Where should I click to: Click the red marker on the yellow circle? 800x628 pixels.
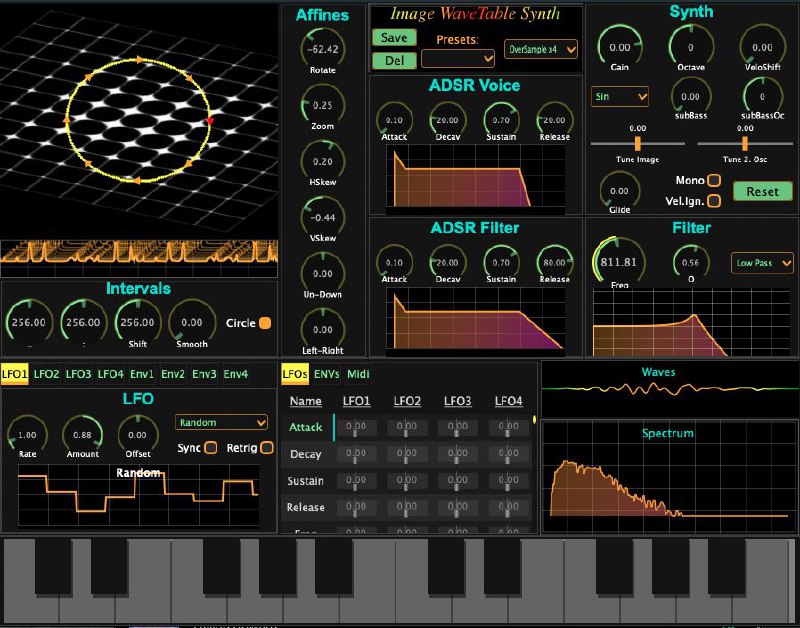[210, 121]
